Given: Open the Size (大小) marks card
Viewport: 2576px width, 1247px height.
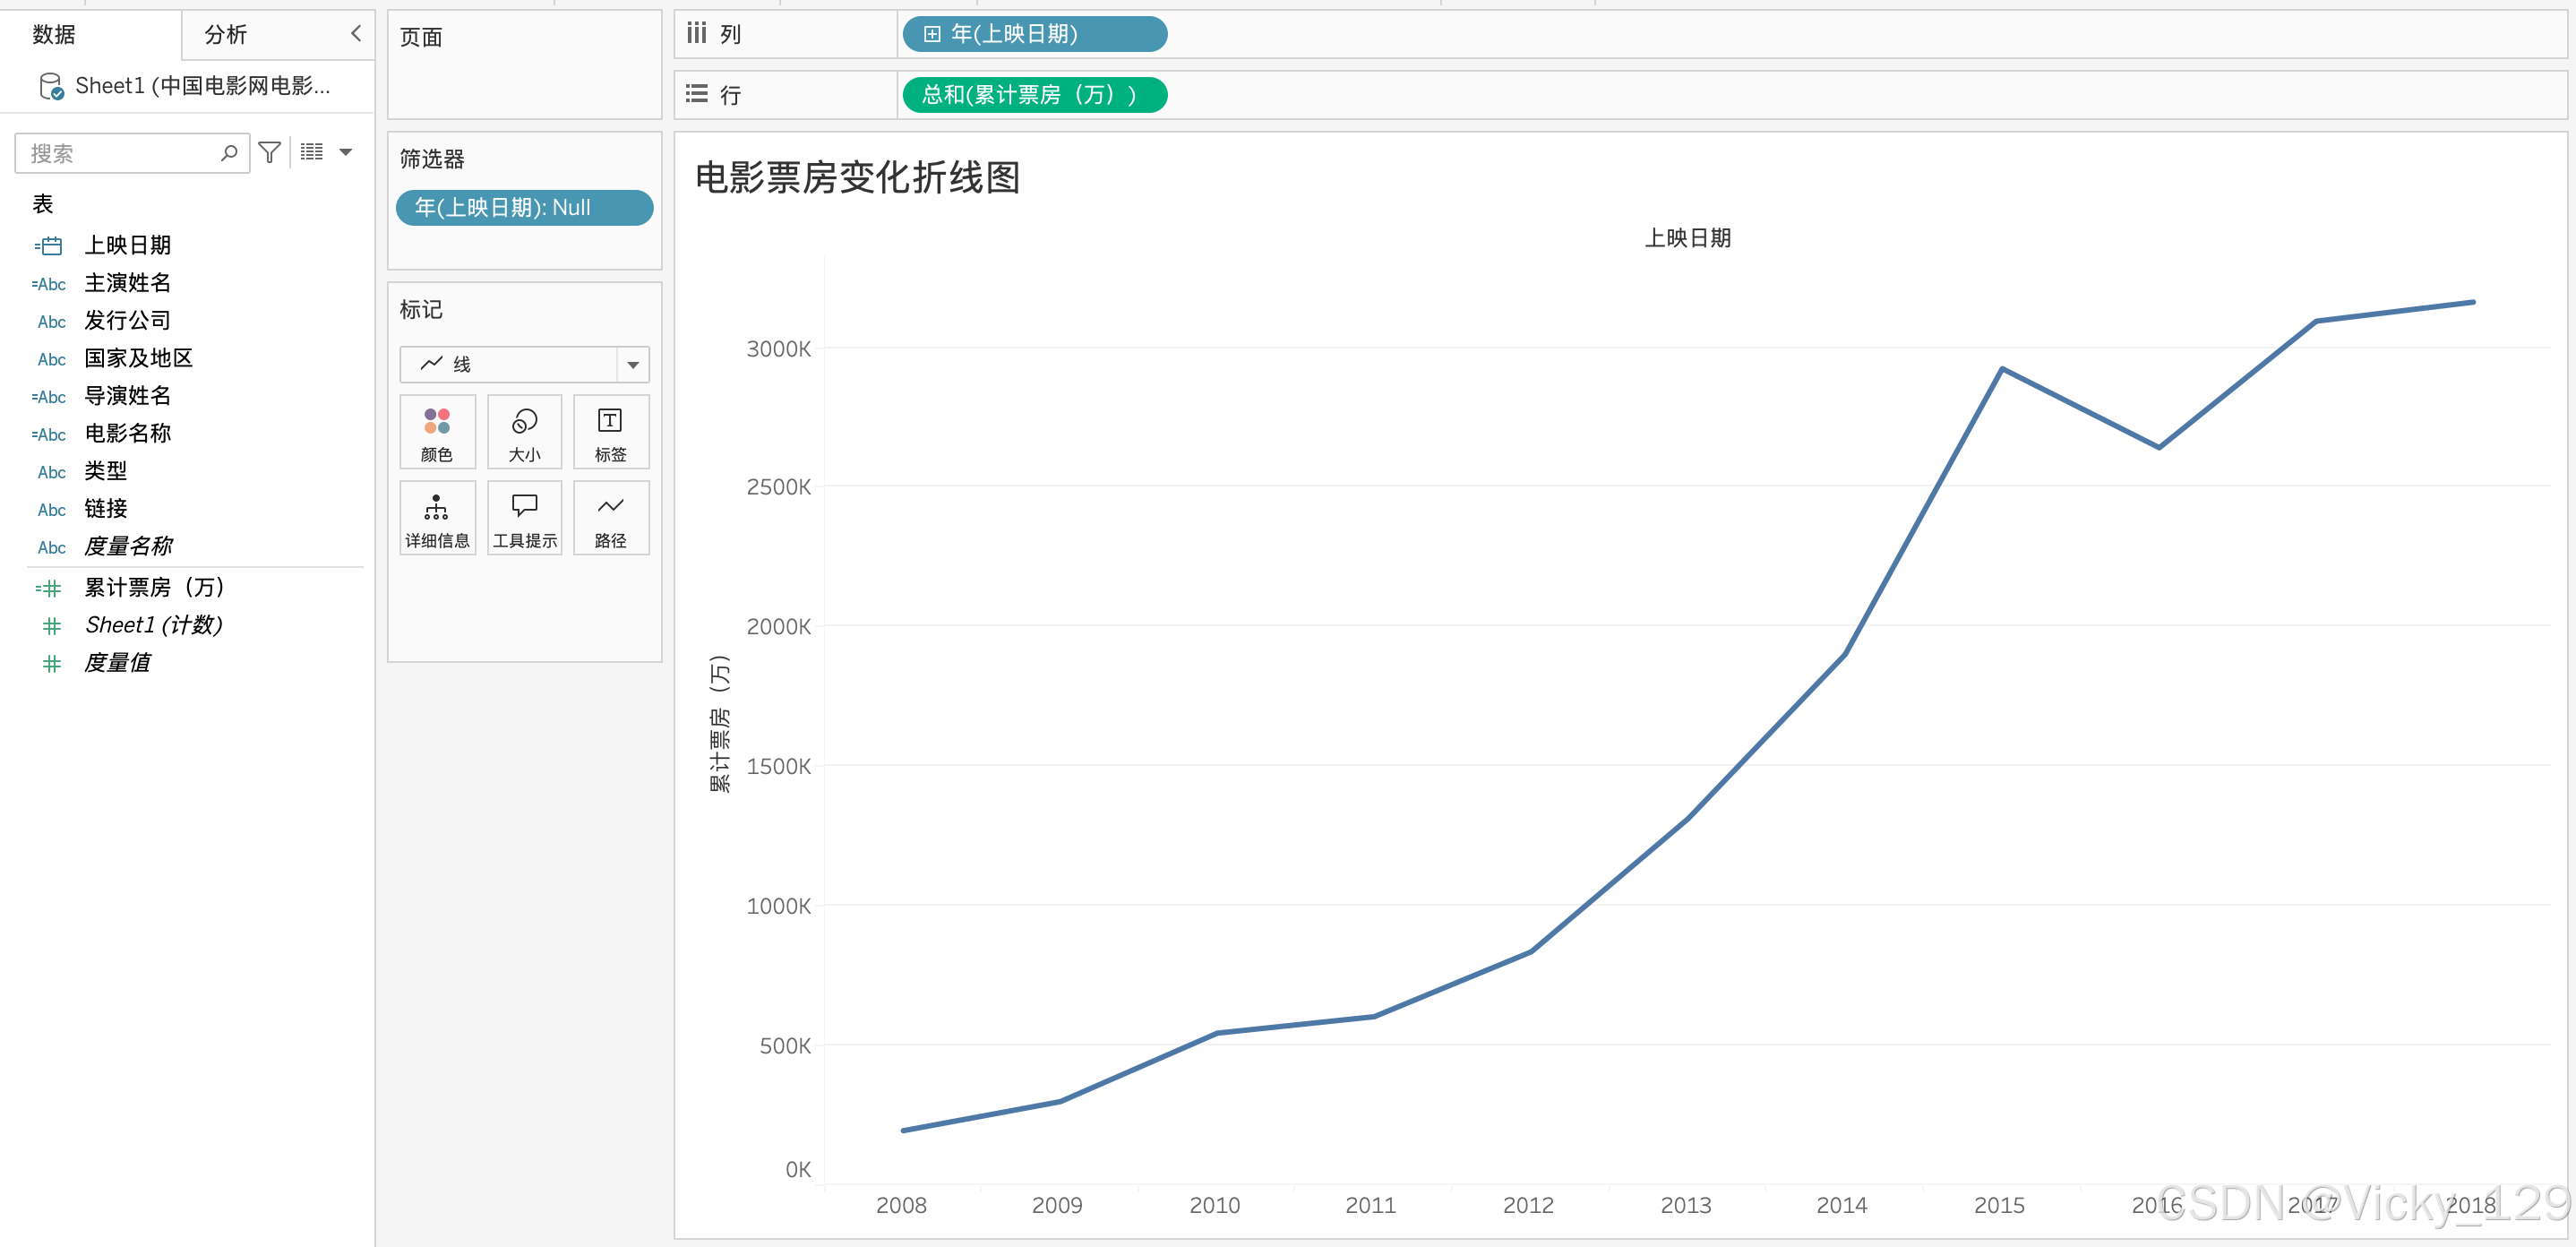Looking at the screenshot, I should tap(524, 432).
